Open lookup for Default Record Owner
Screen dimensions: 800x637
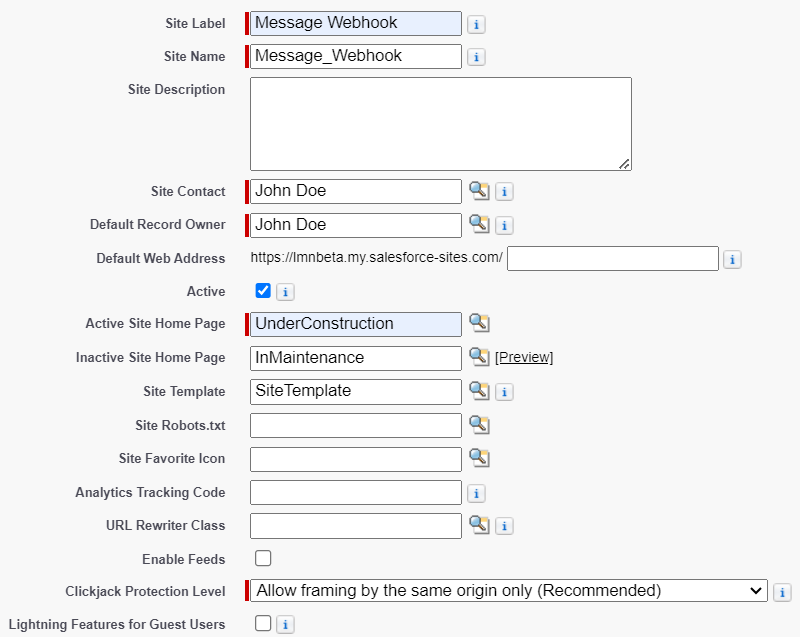tap(479, 224)
